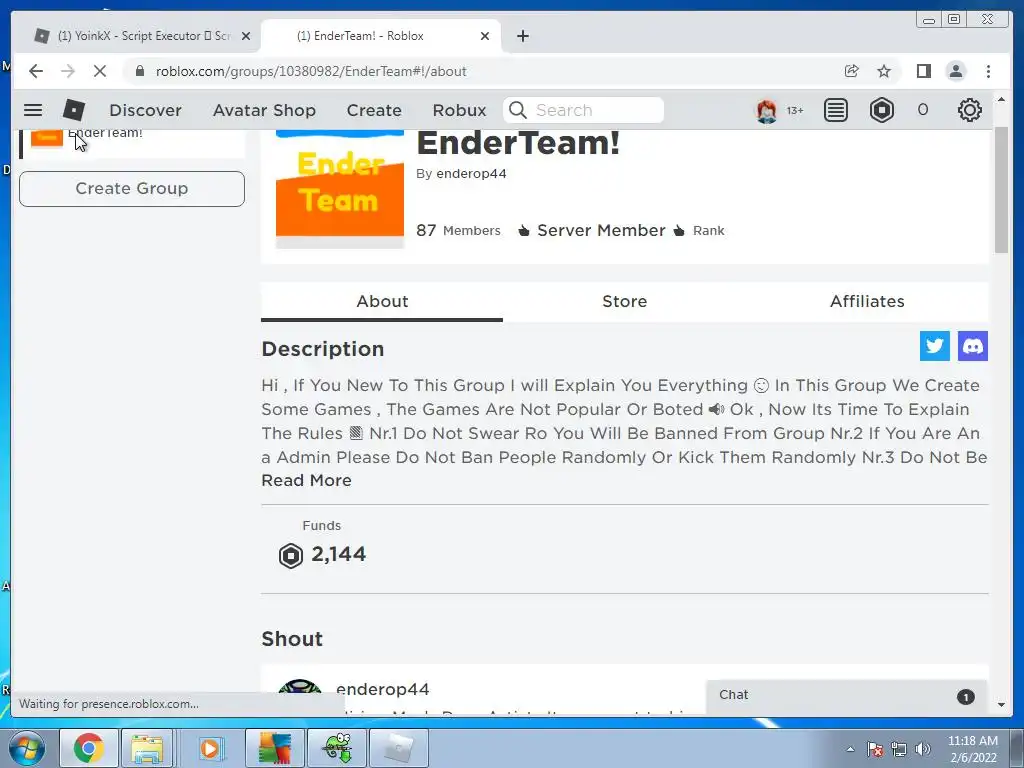This screenshot has width=1024, height=768.
Task: Open the group's Twitter link
Action: (935, 345)
